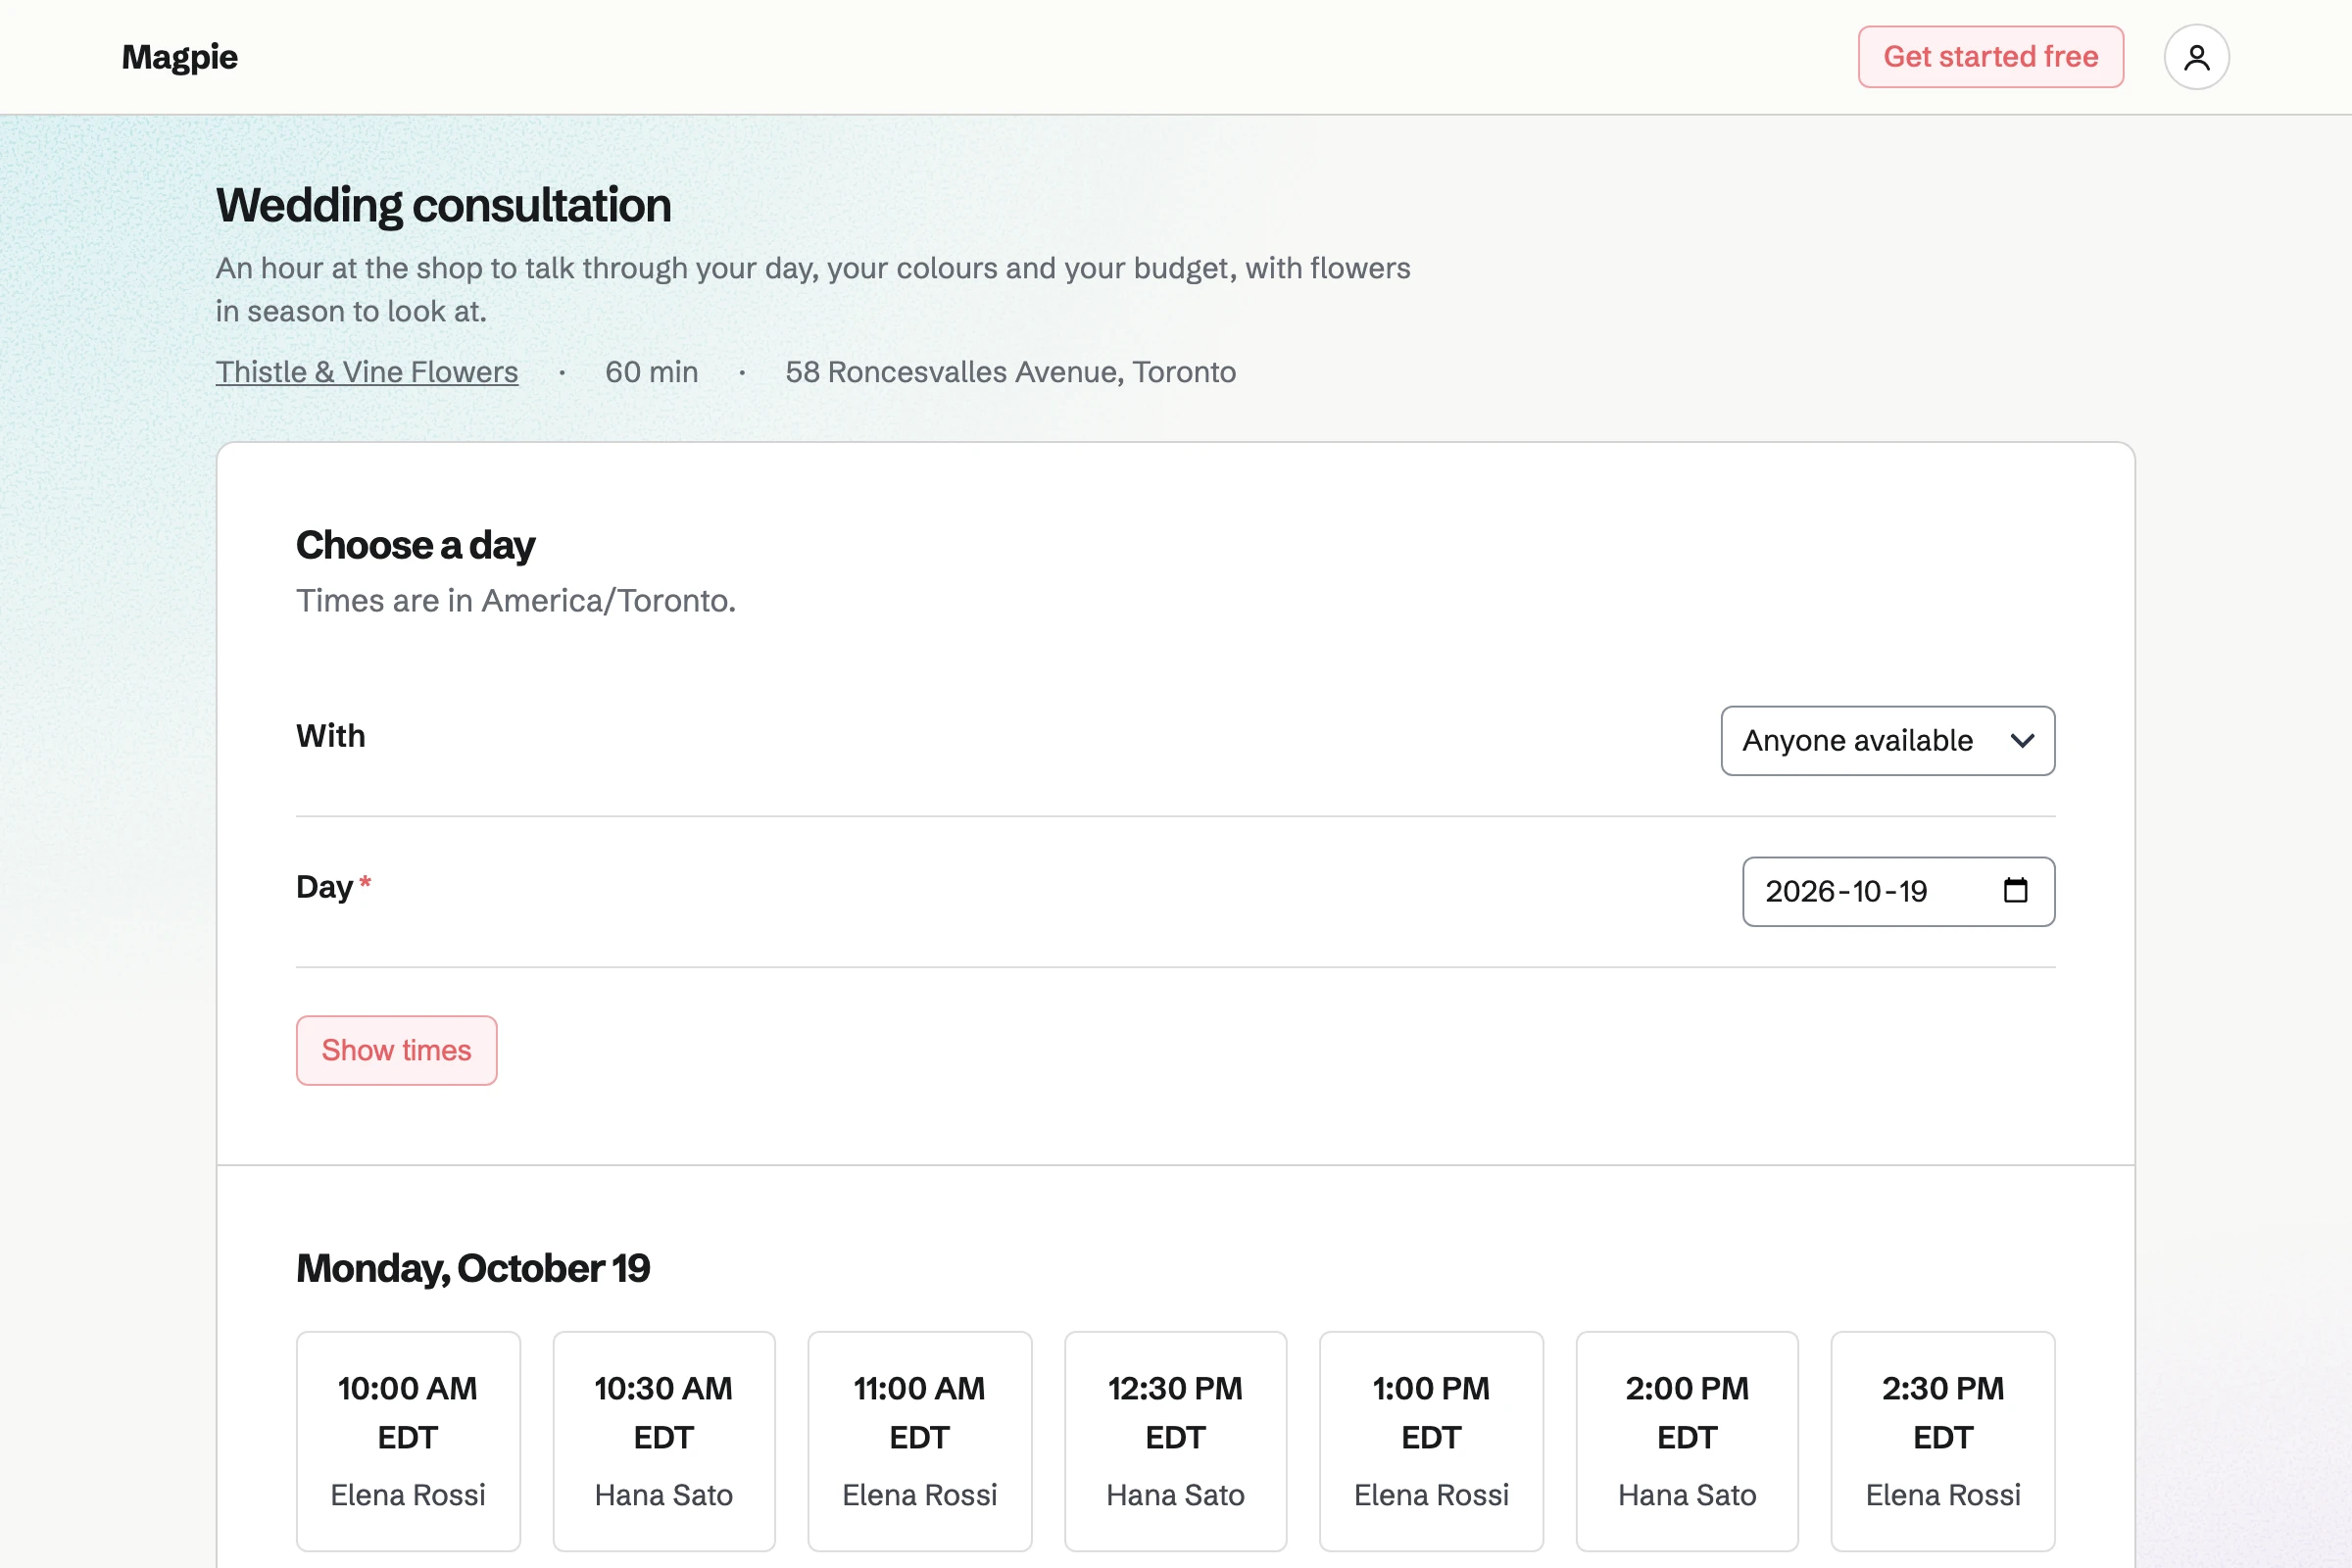The image size is (2352, 1568).
Task: Open the user account profile icon
Action: [2196, 57]
